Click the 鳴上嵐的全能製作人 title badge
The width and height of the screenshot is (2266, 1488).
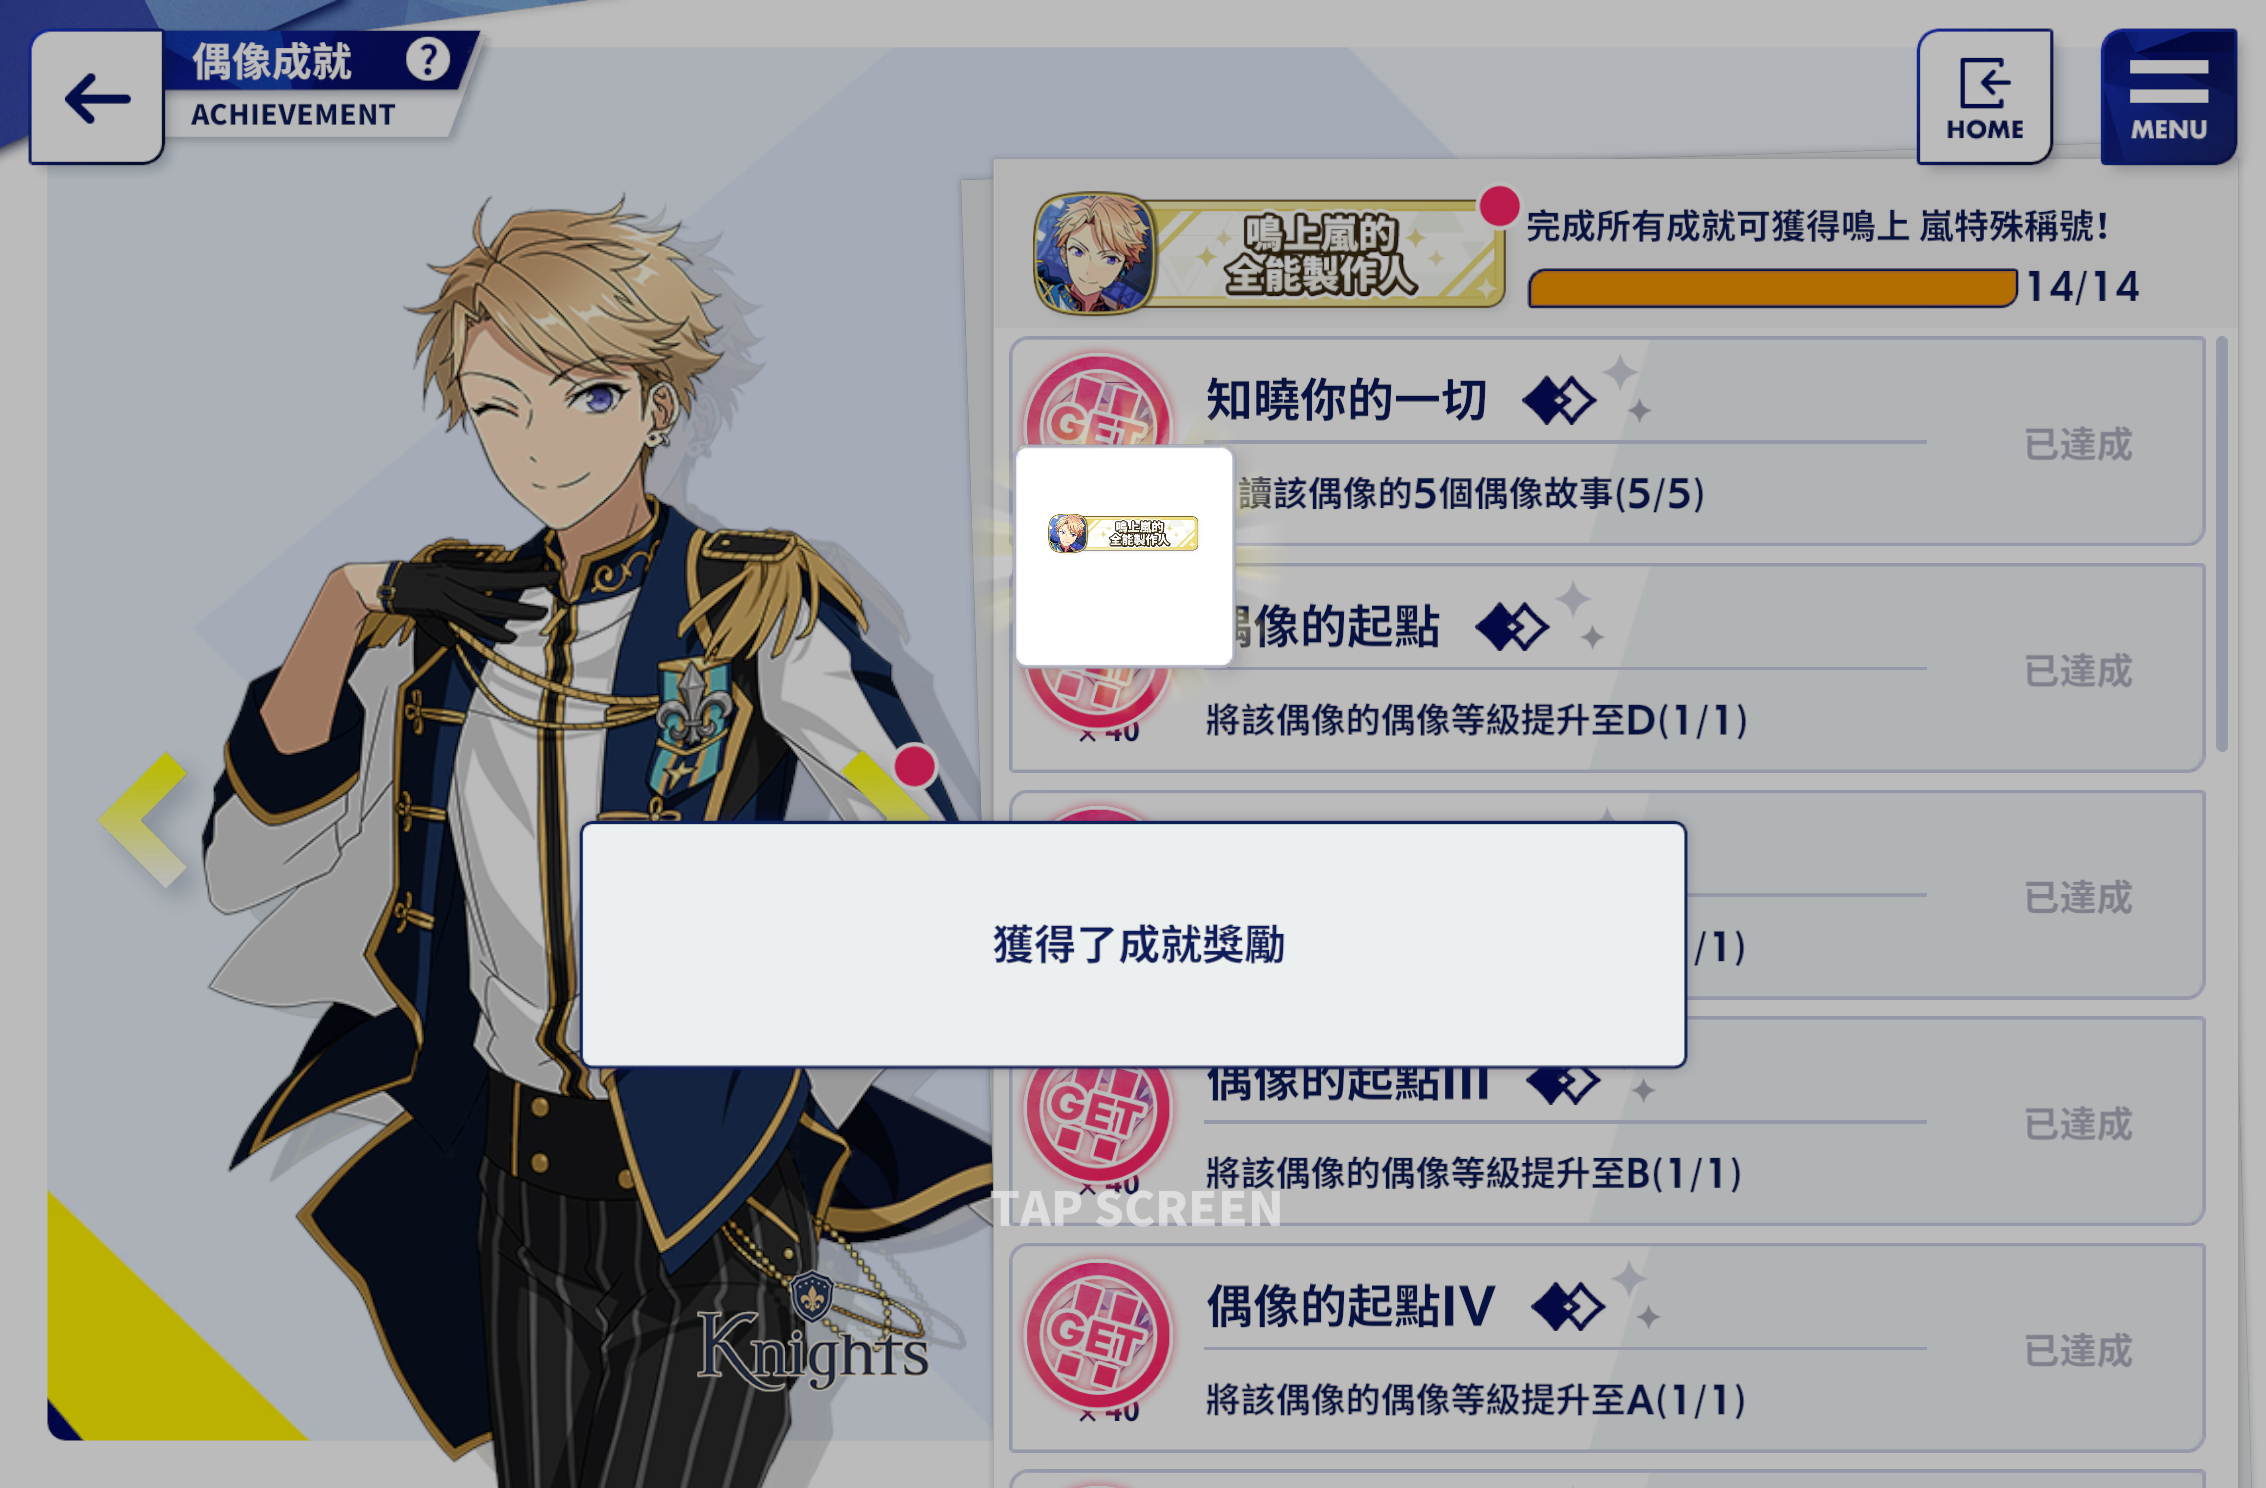[1269, 254]
